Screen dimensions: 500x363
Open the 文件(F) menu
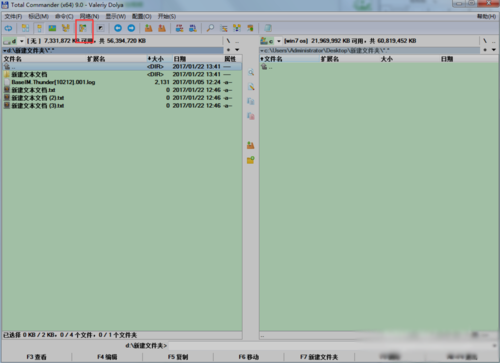pos(13,16)
